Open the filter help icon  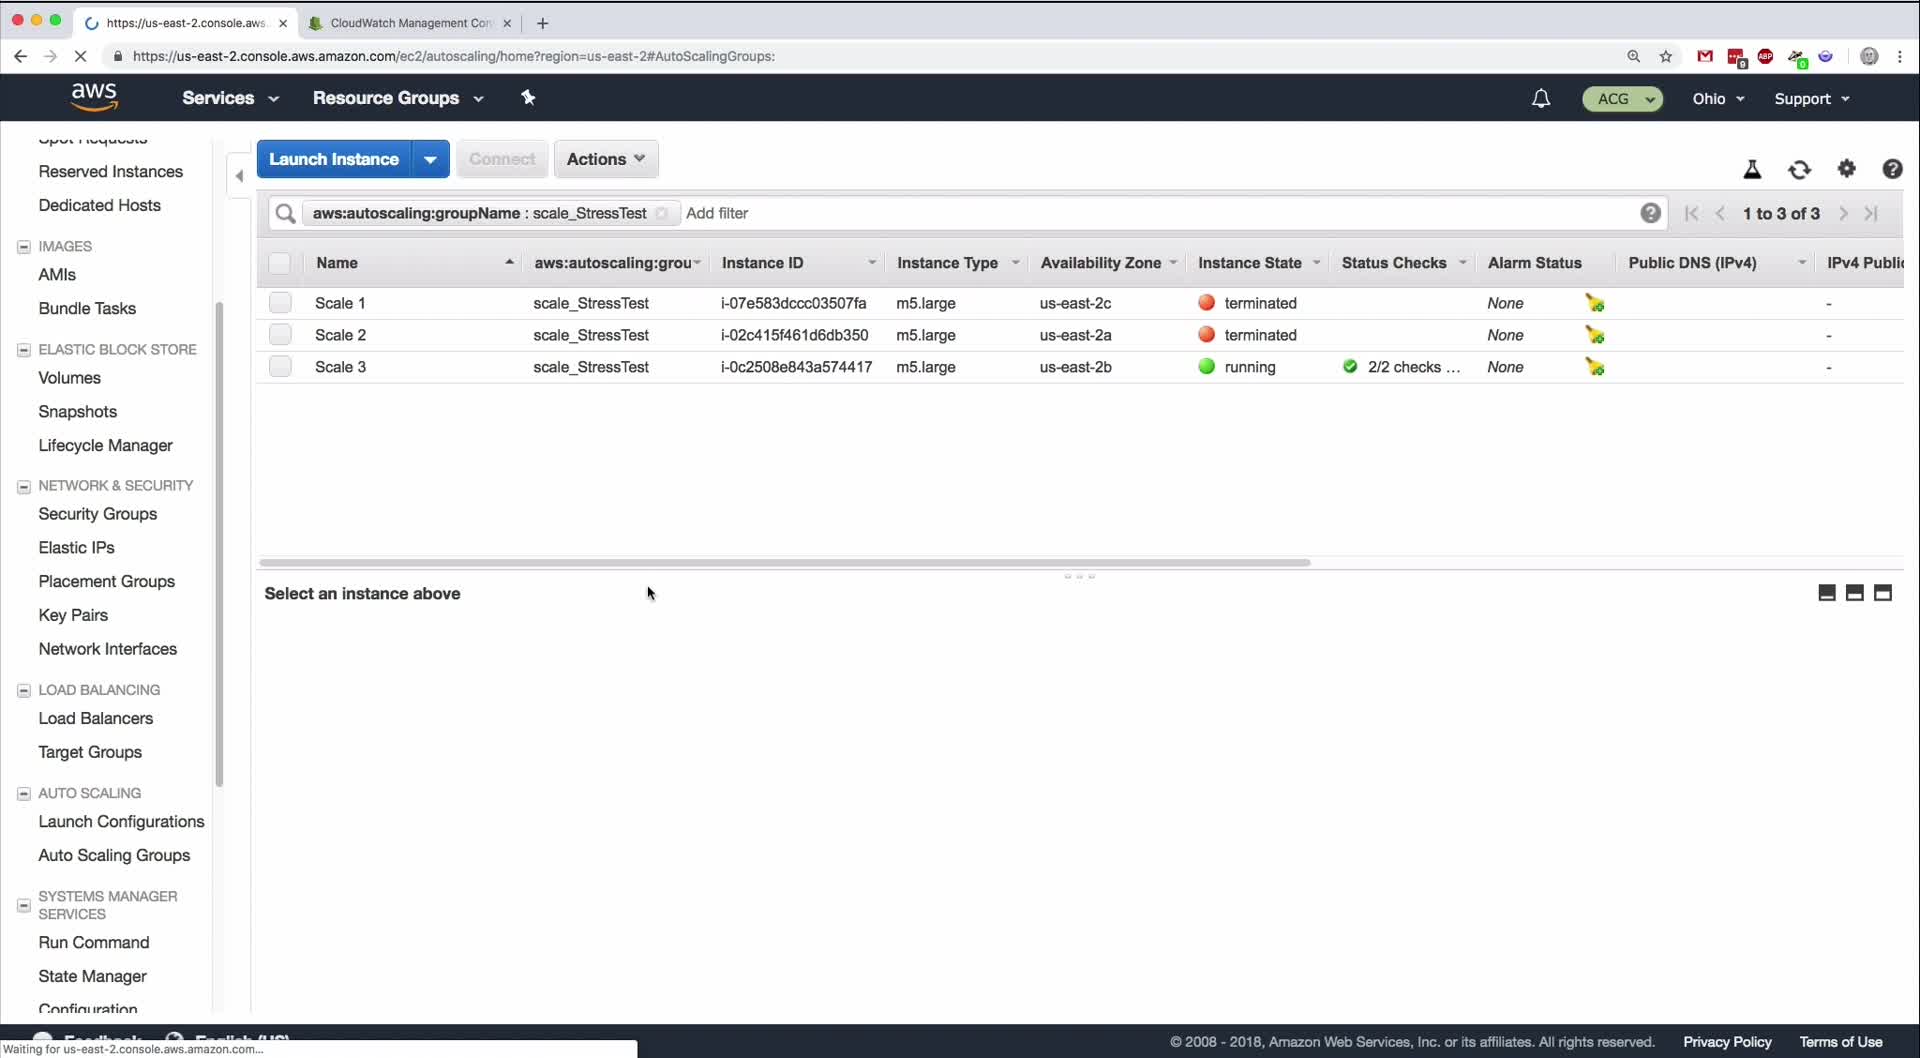click(1650, 213)
